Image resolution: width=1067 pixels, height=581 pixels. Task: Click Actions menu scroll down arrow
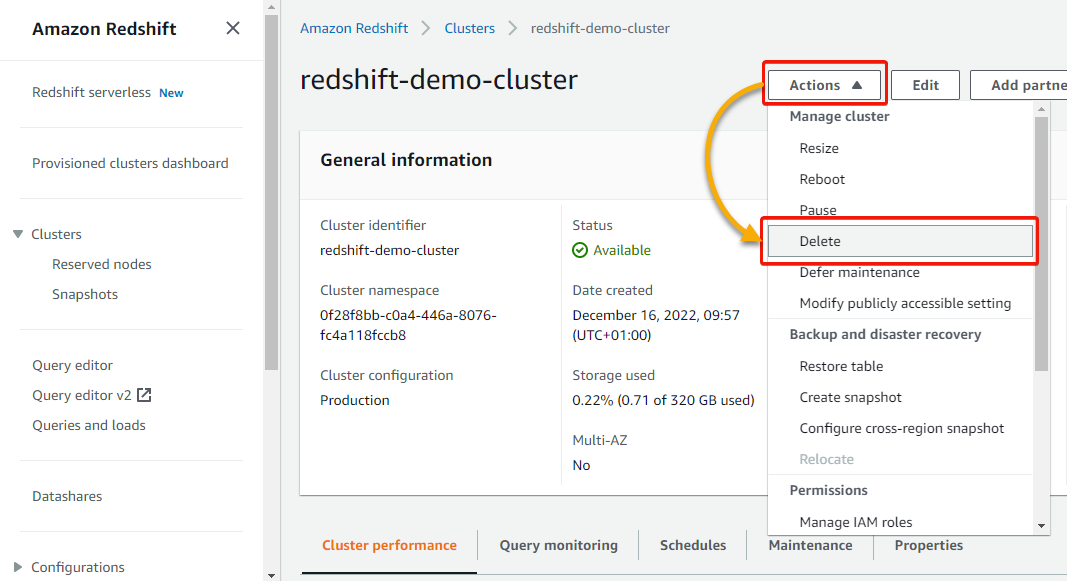pos(1041,526)
